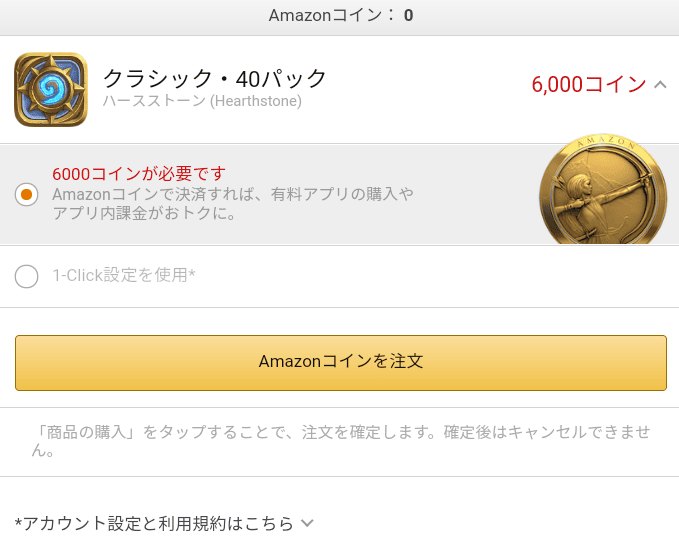
Task: Click the 1-Click設定を使用 option label
Action: click(x=123, y=275)
